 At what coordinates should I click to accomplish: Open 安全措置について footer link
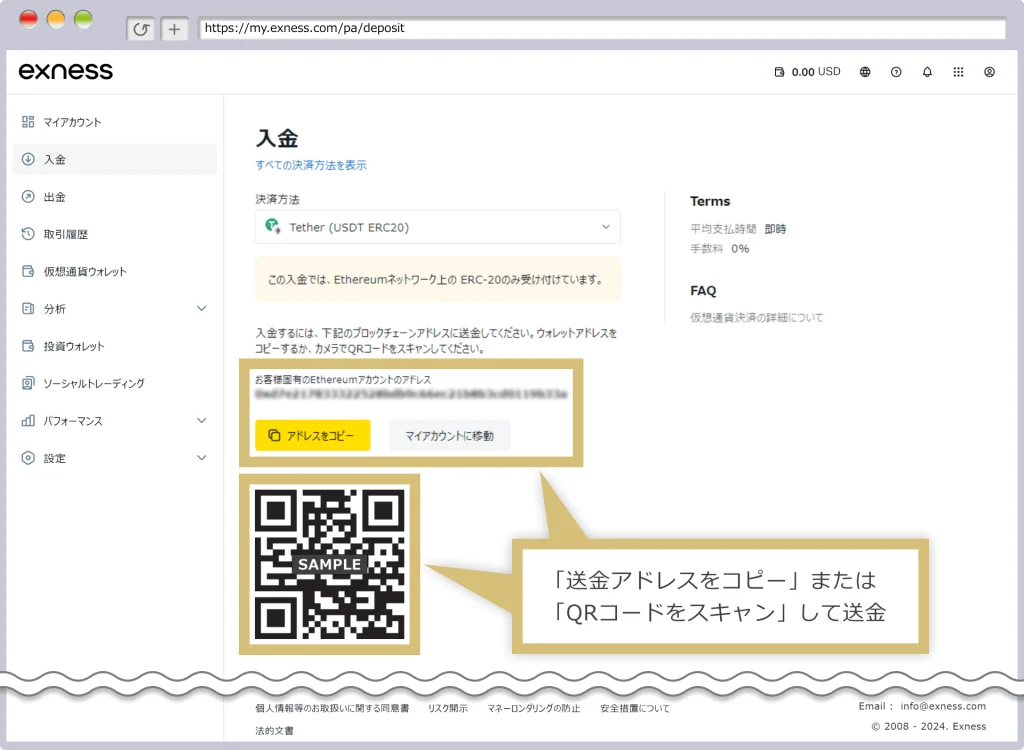(635, 708)
